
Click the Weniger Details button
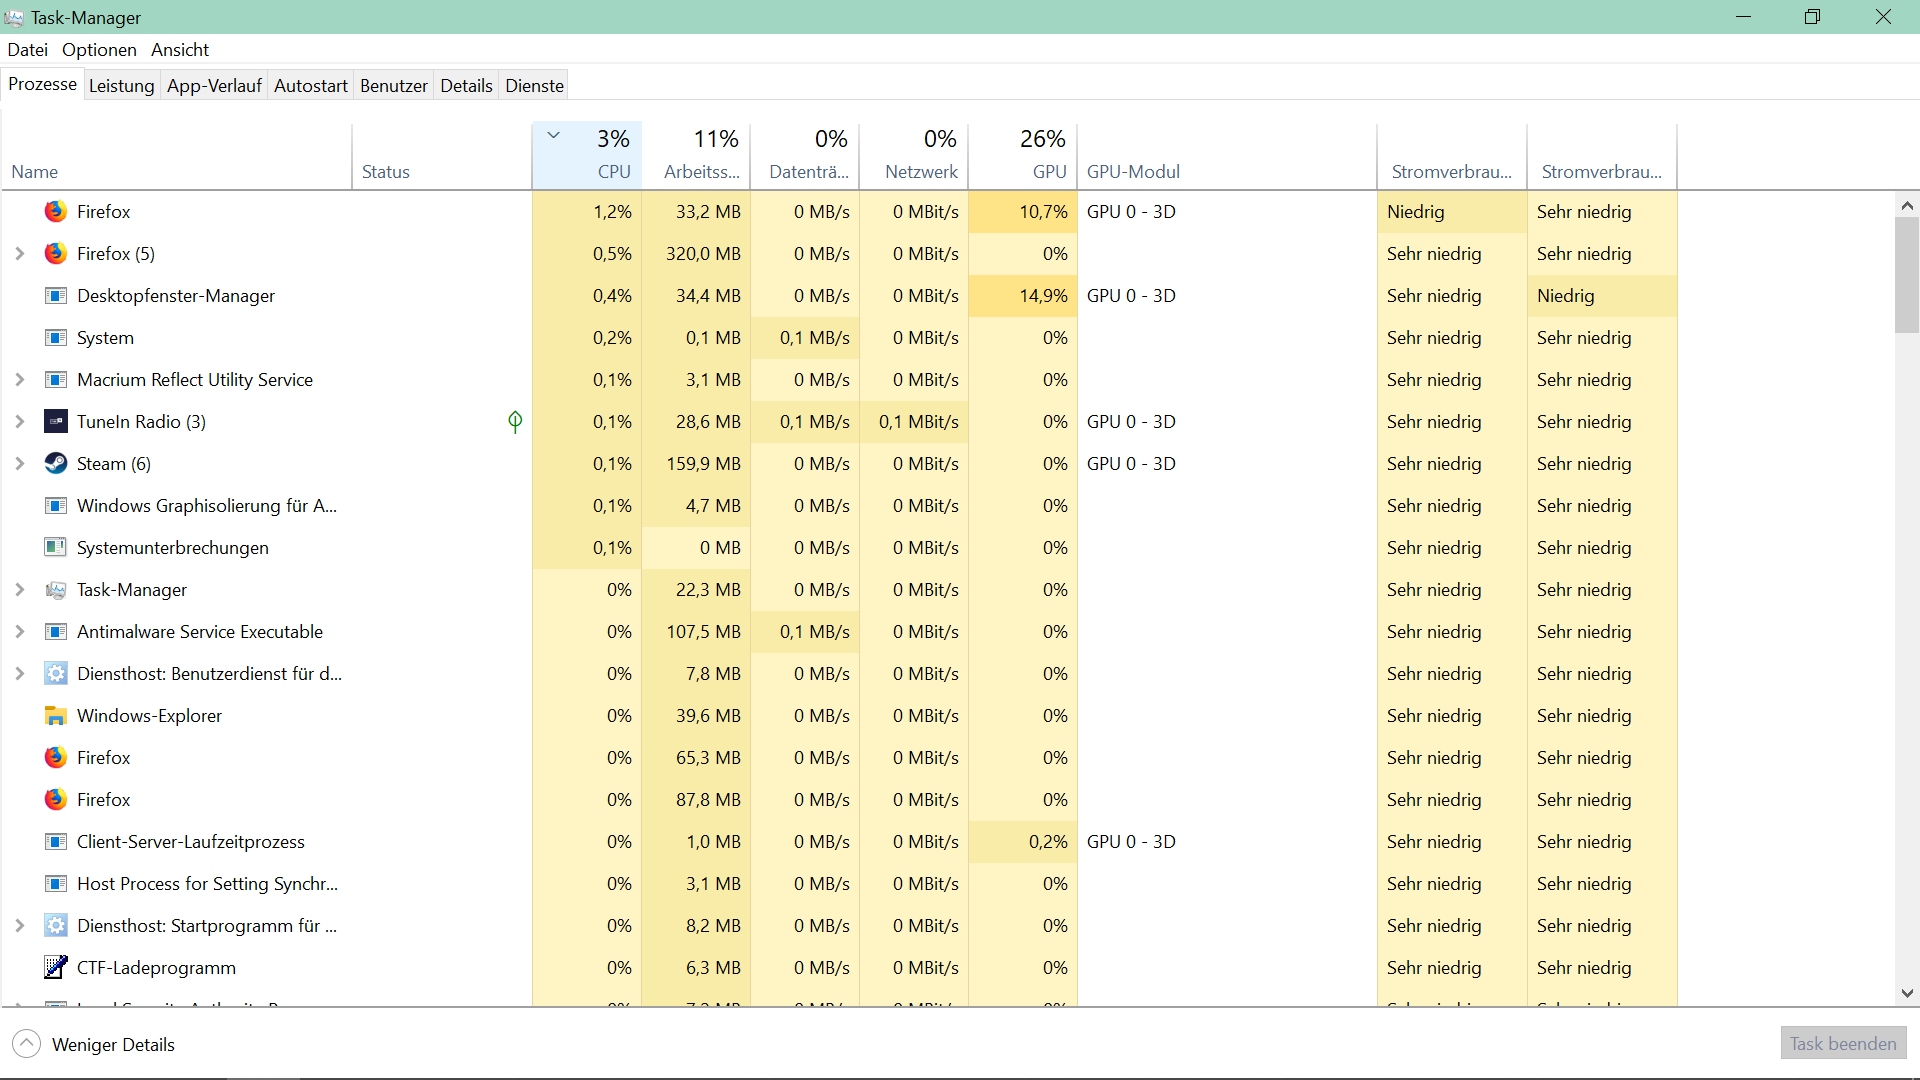point(94,1044)
